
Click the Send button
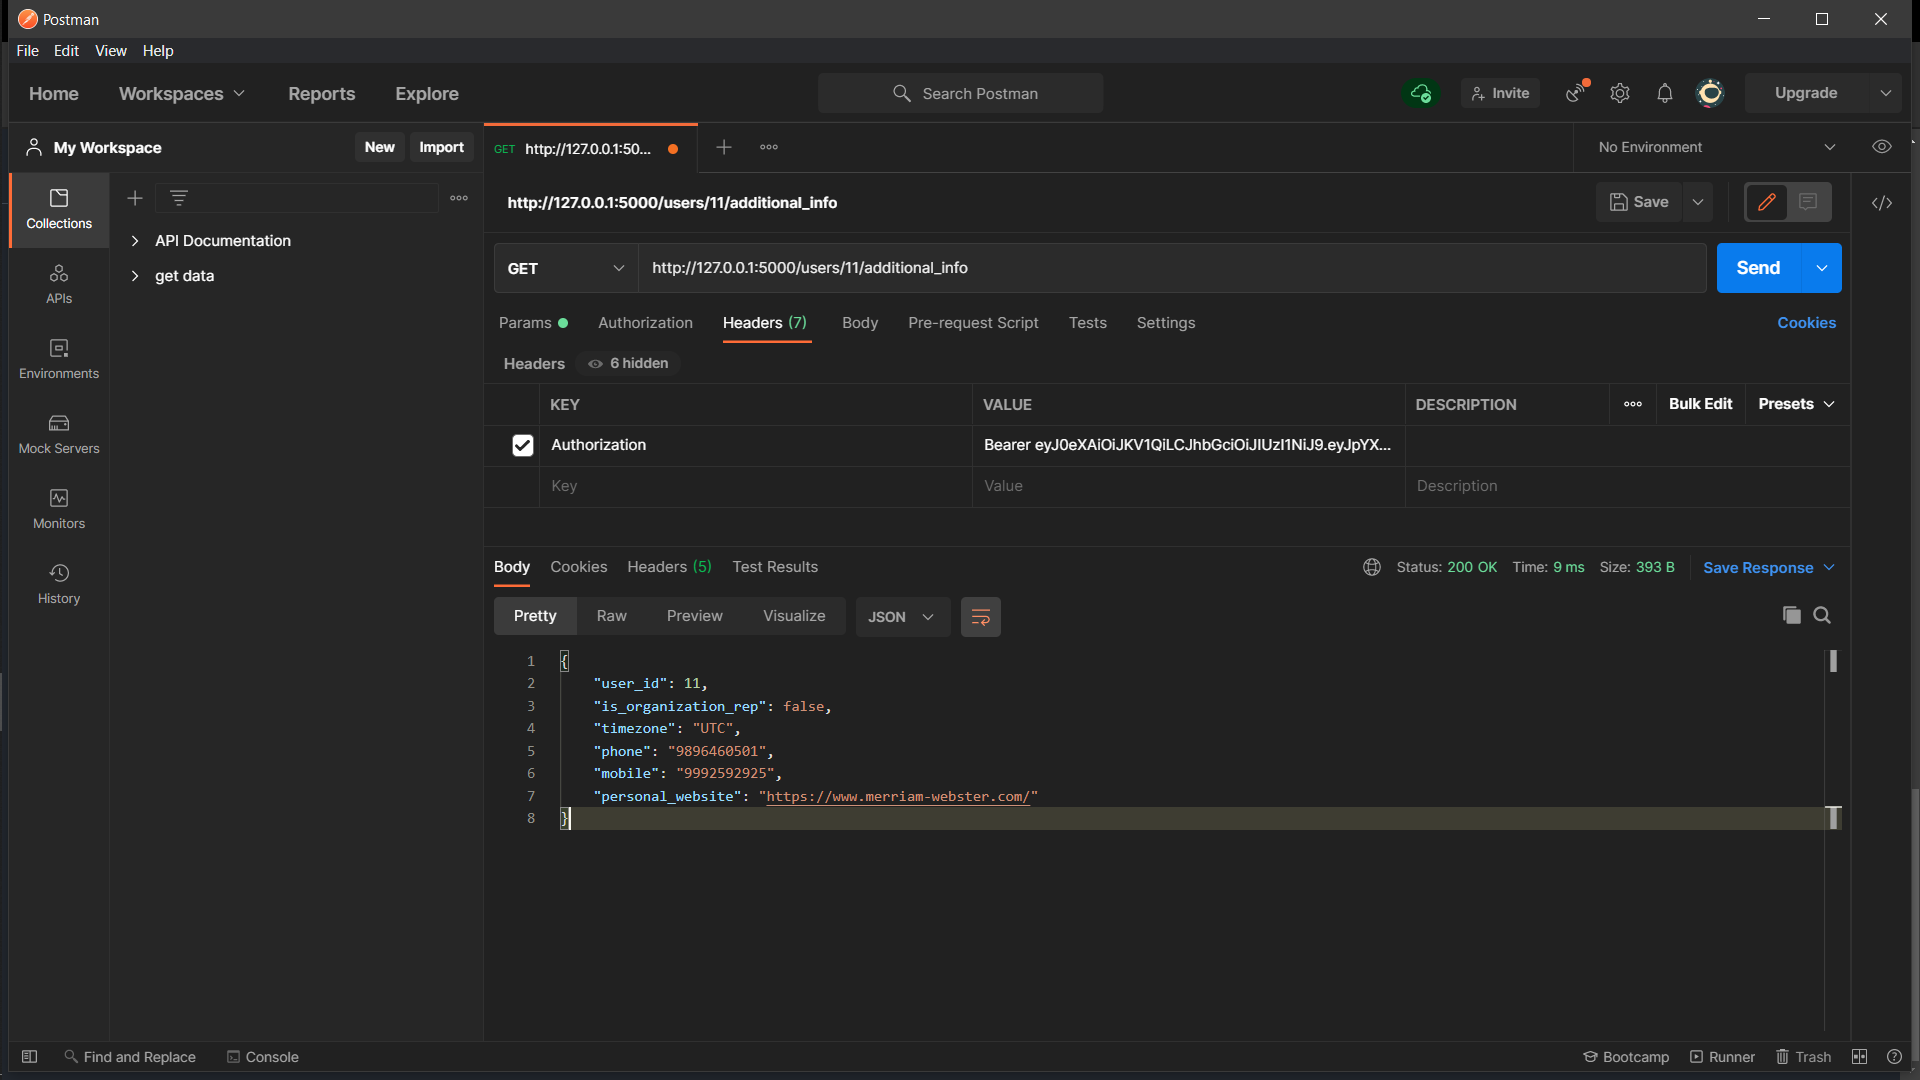pyautogui.click(x=1757, y=268)
